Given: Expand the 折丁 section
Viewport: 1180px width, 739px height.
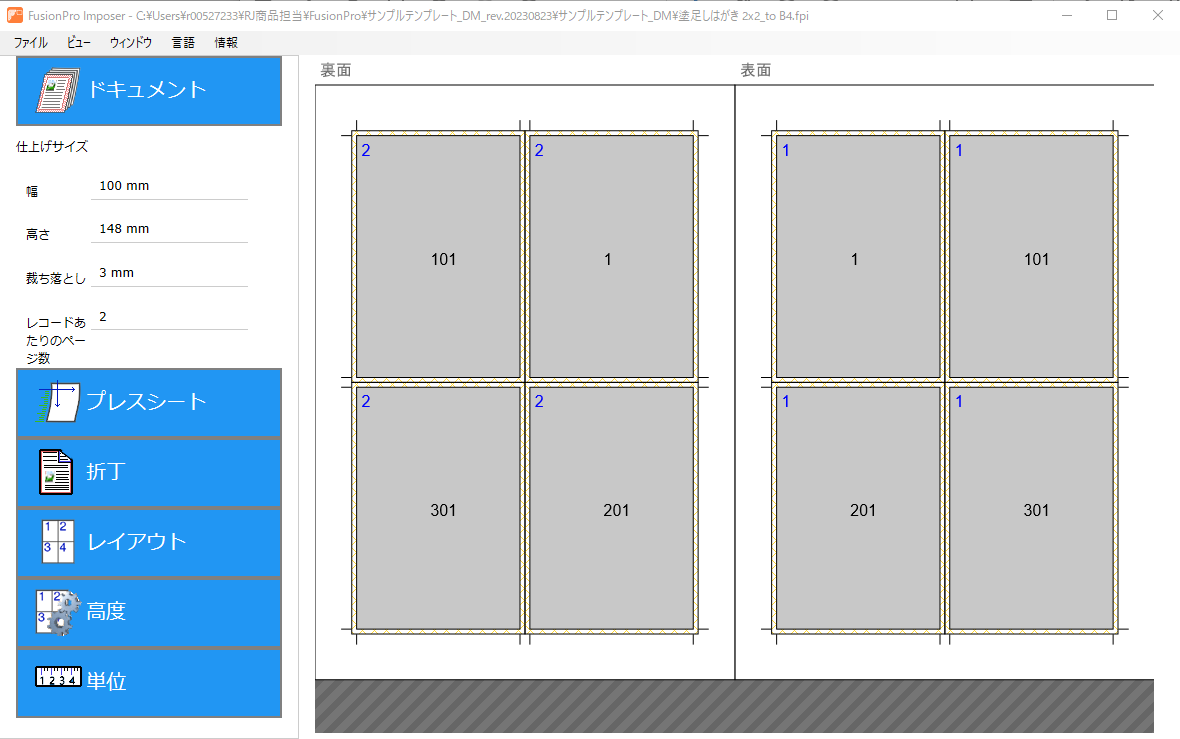Looking at the screenshot, I should pyautogui.click(x=148, y=472).
